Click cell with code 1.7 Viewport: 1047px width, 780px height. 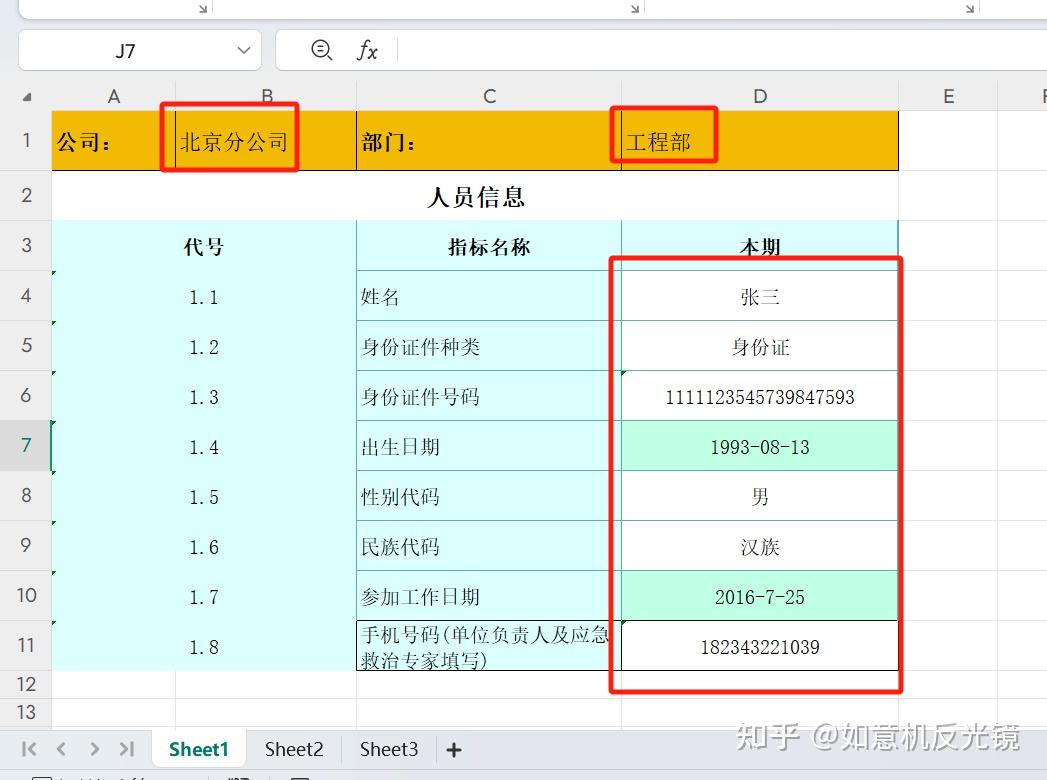click(x=204, y=596)
